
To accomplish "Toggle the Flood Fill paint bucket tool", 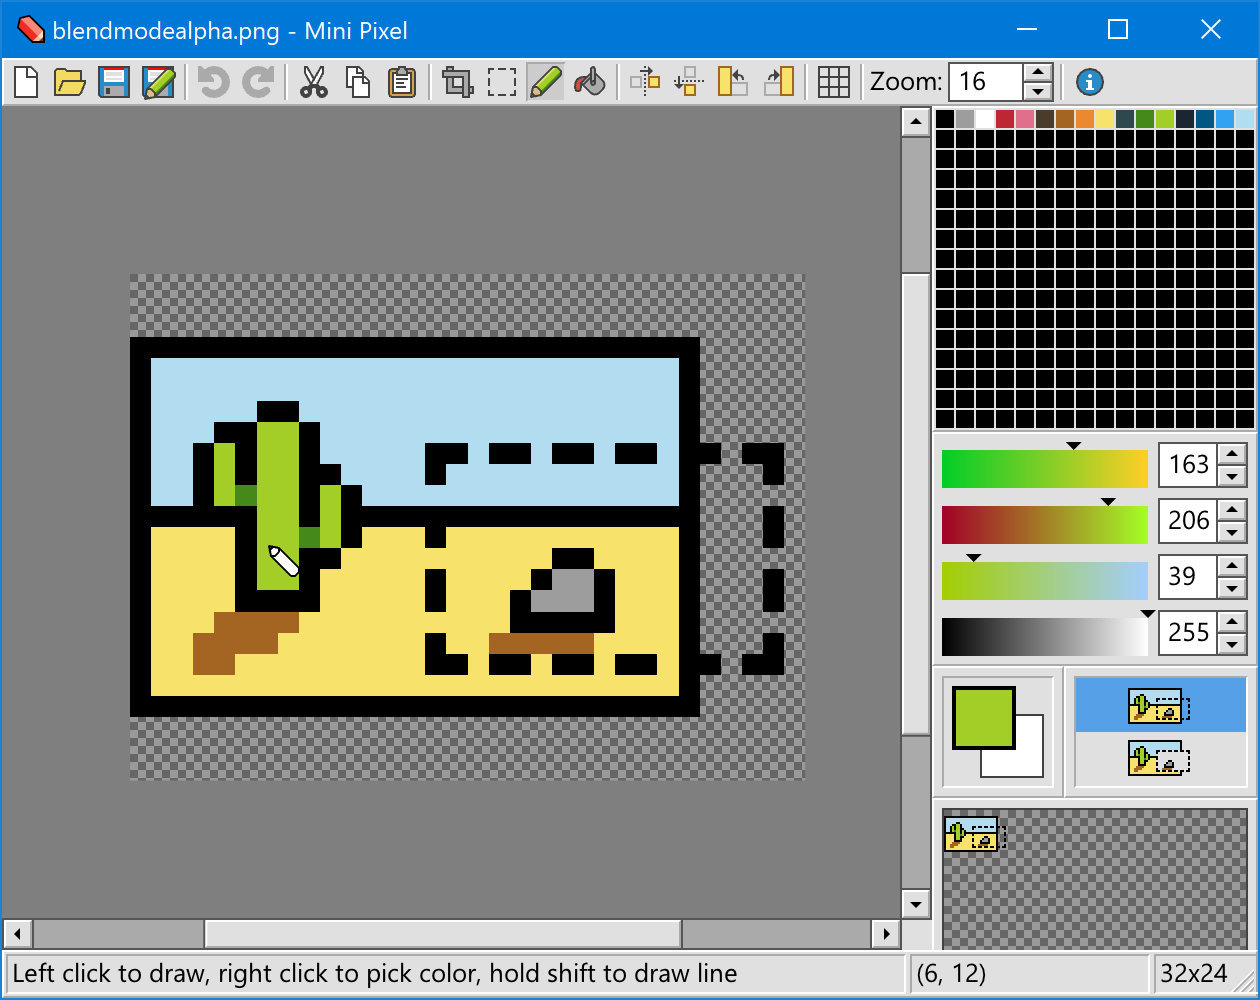I will click(x=590, y=82).
